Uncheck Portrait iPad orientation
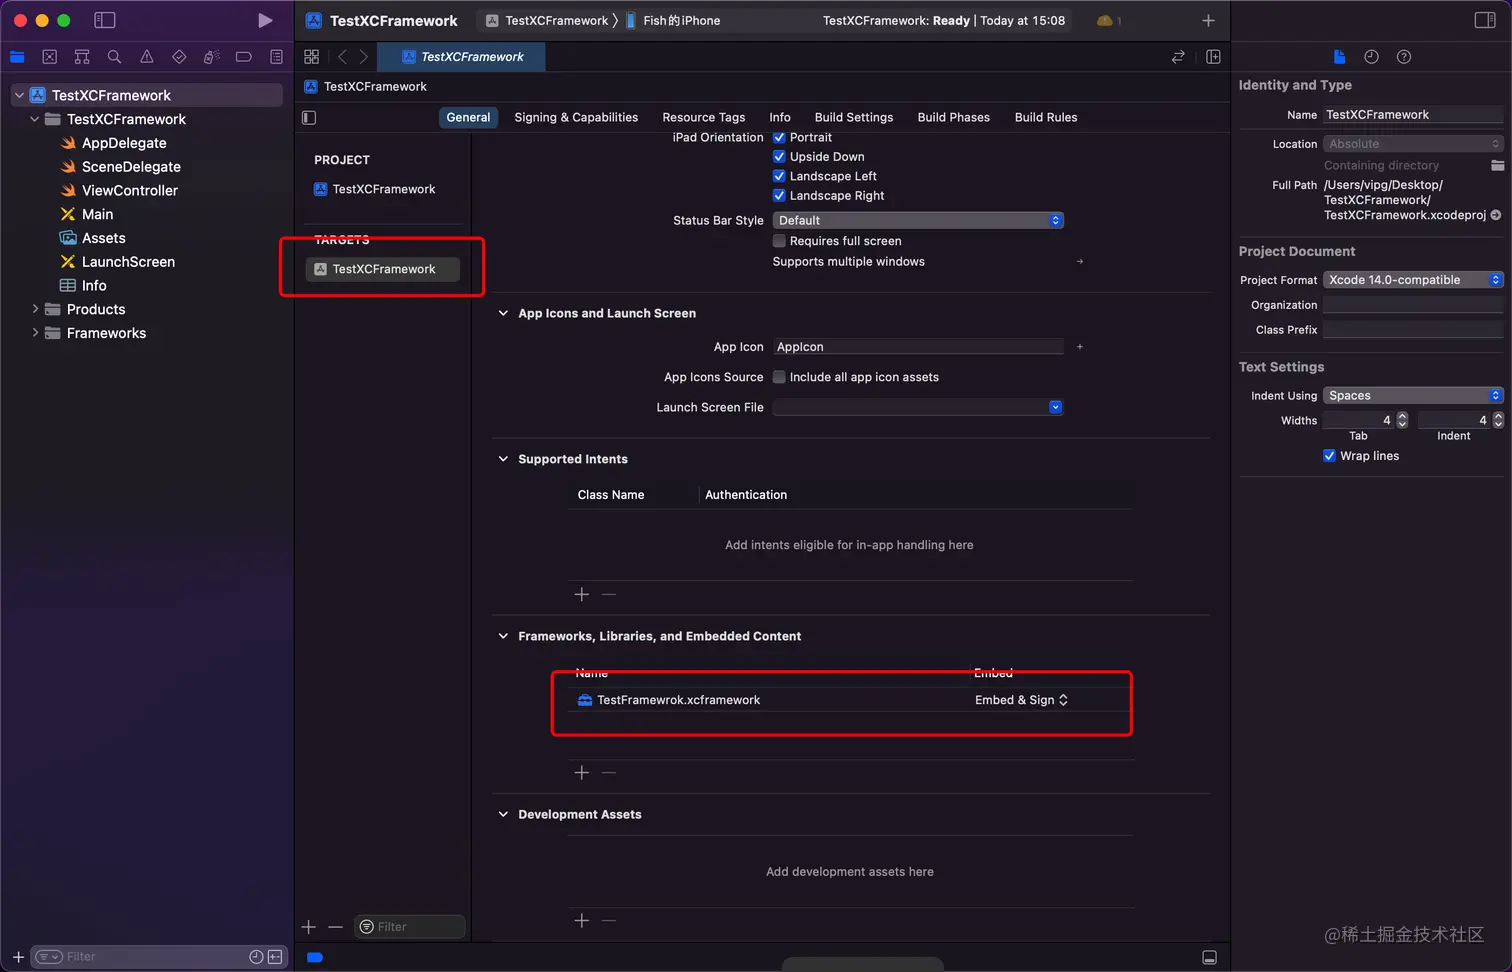This screenshot has width=1512, height=972. tap(779, 137)
